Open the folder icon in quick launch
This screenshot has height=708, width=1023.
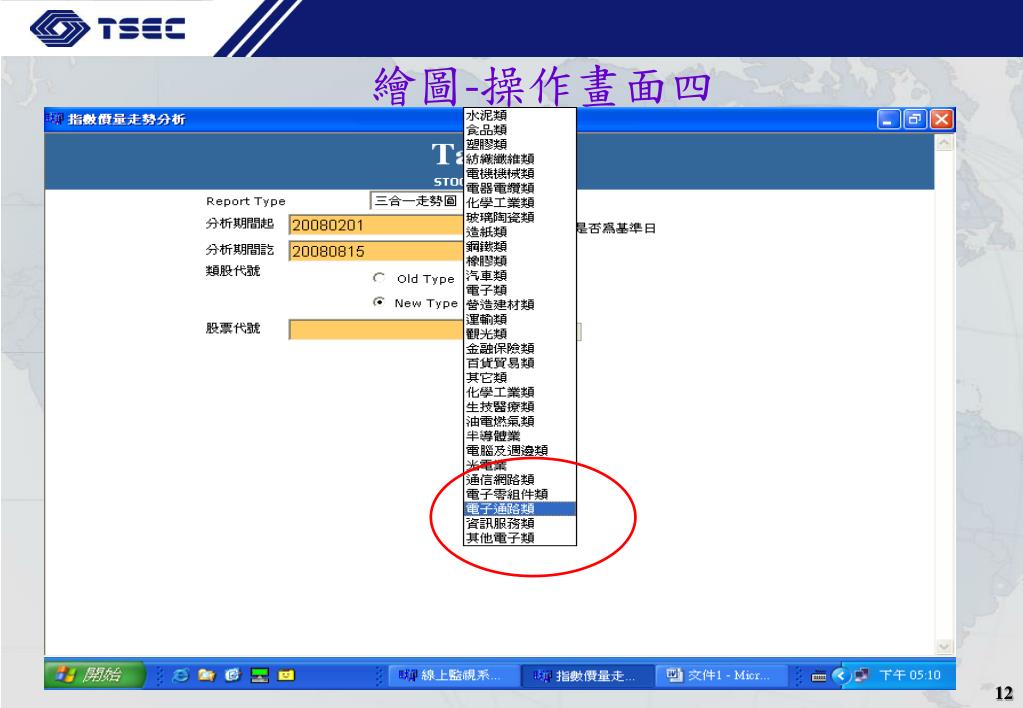[x=207, y=675]
